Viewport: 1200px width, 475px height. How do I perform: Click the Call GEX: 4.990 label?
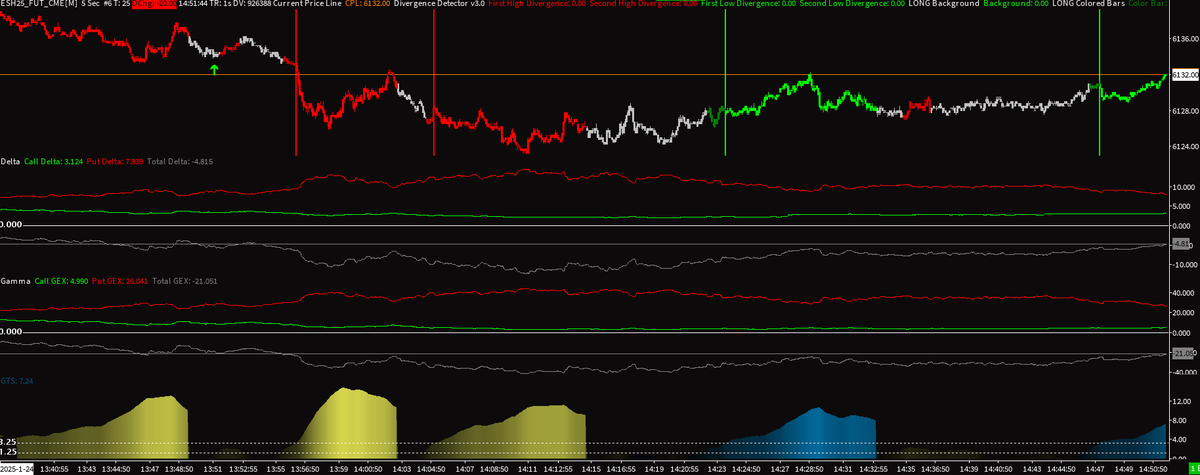[x=62, y=283]
